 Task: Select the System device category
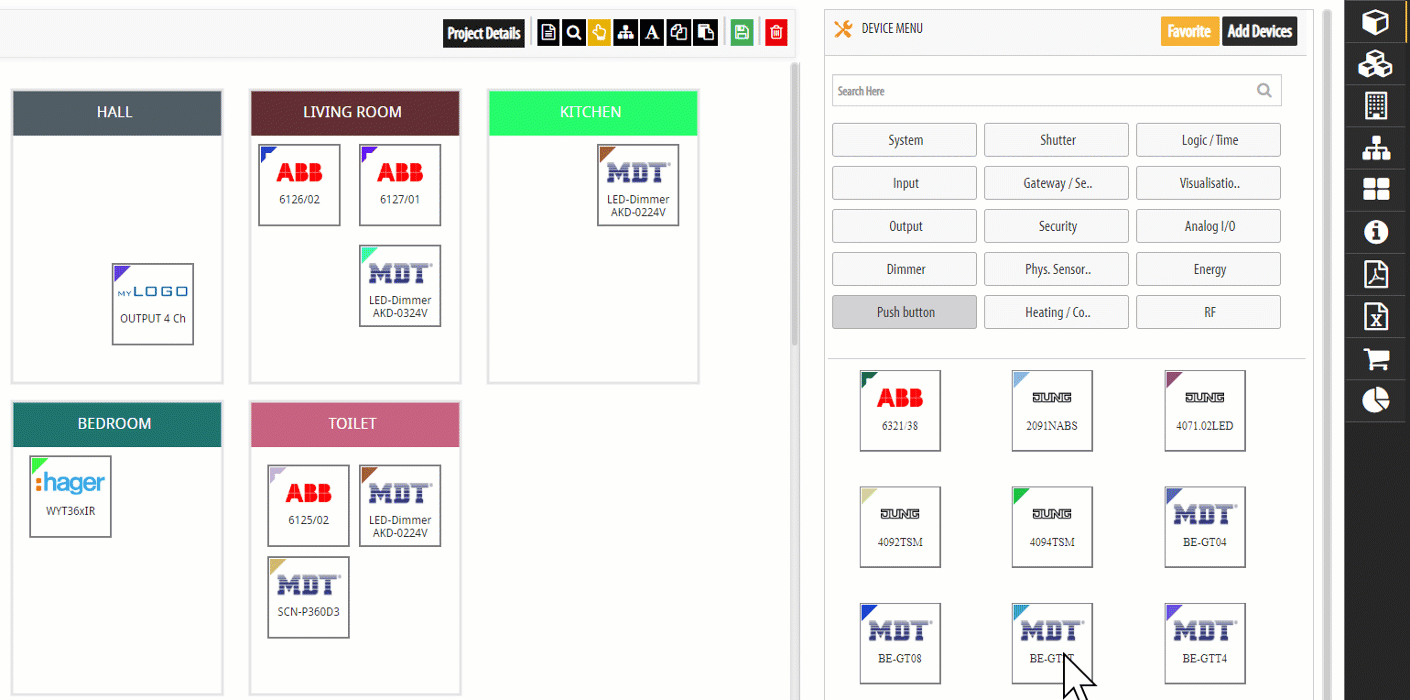click(x=905, y=140)
